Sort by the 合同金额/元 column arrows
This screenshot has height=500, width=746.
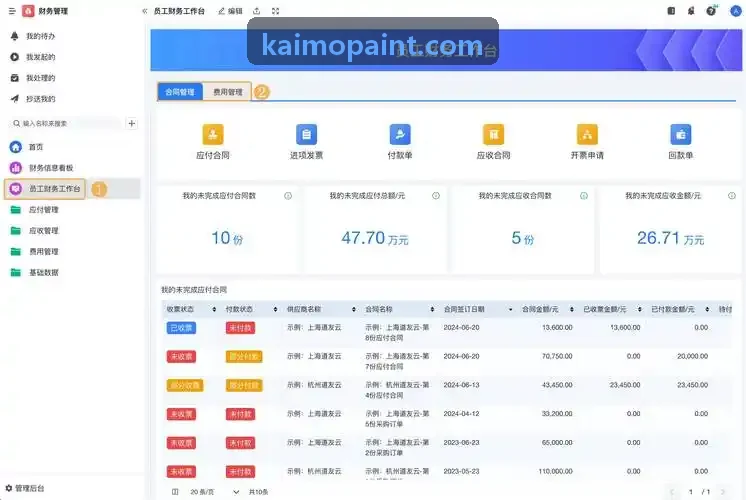tap(571, 309)
